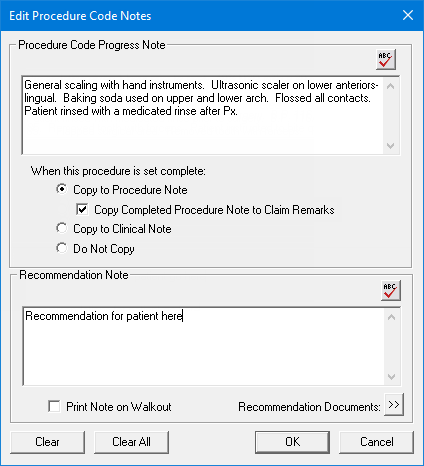Cancel the Edit Procedure Code Notes dialog

[x=376, y=442]
